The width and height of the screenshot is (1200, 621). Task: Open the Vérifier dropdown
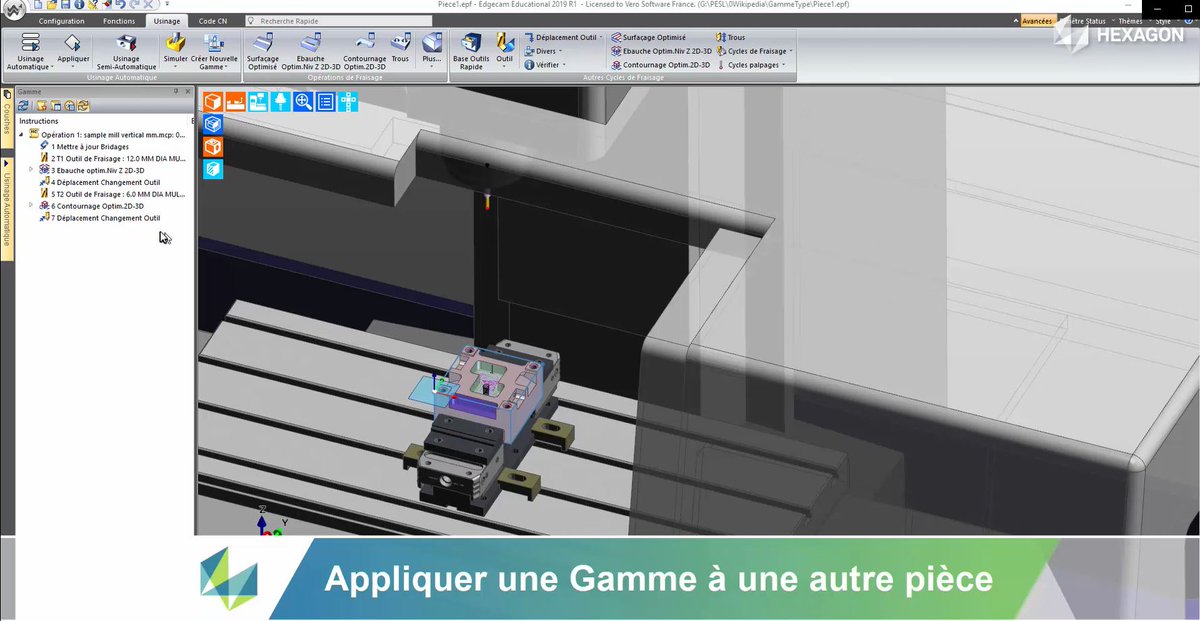click(546, 64)
